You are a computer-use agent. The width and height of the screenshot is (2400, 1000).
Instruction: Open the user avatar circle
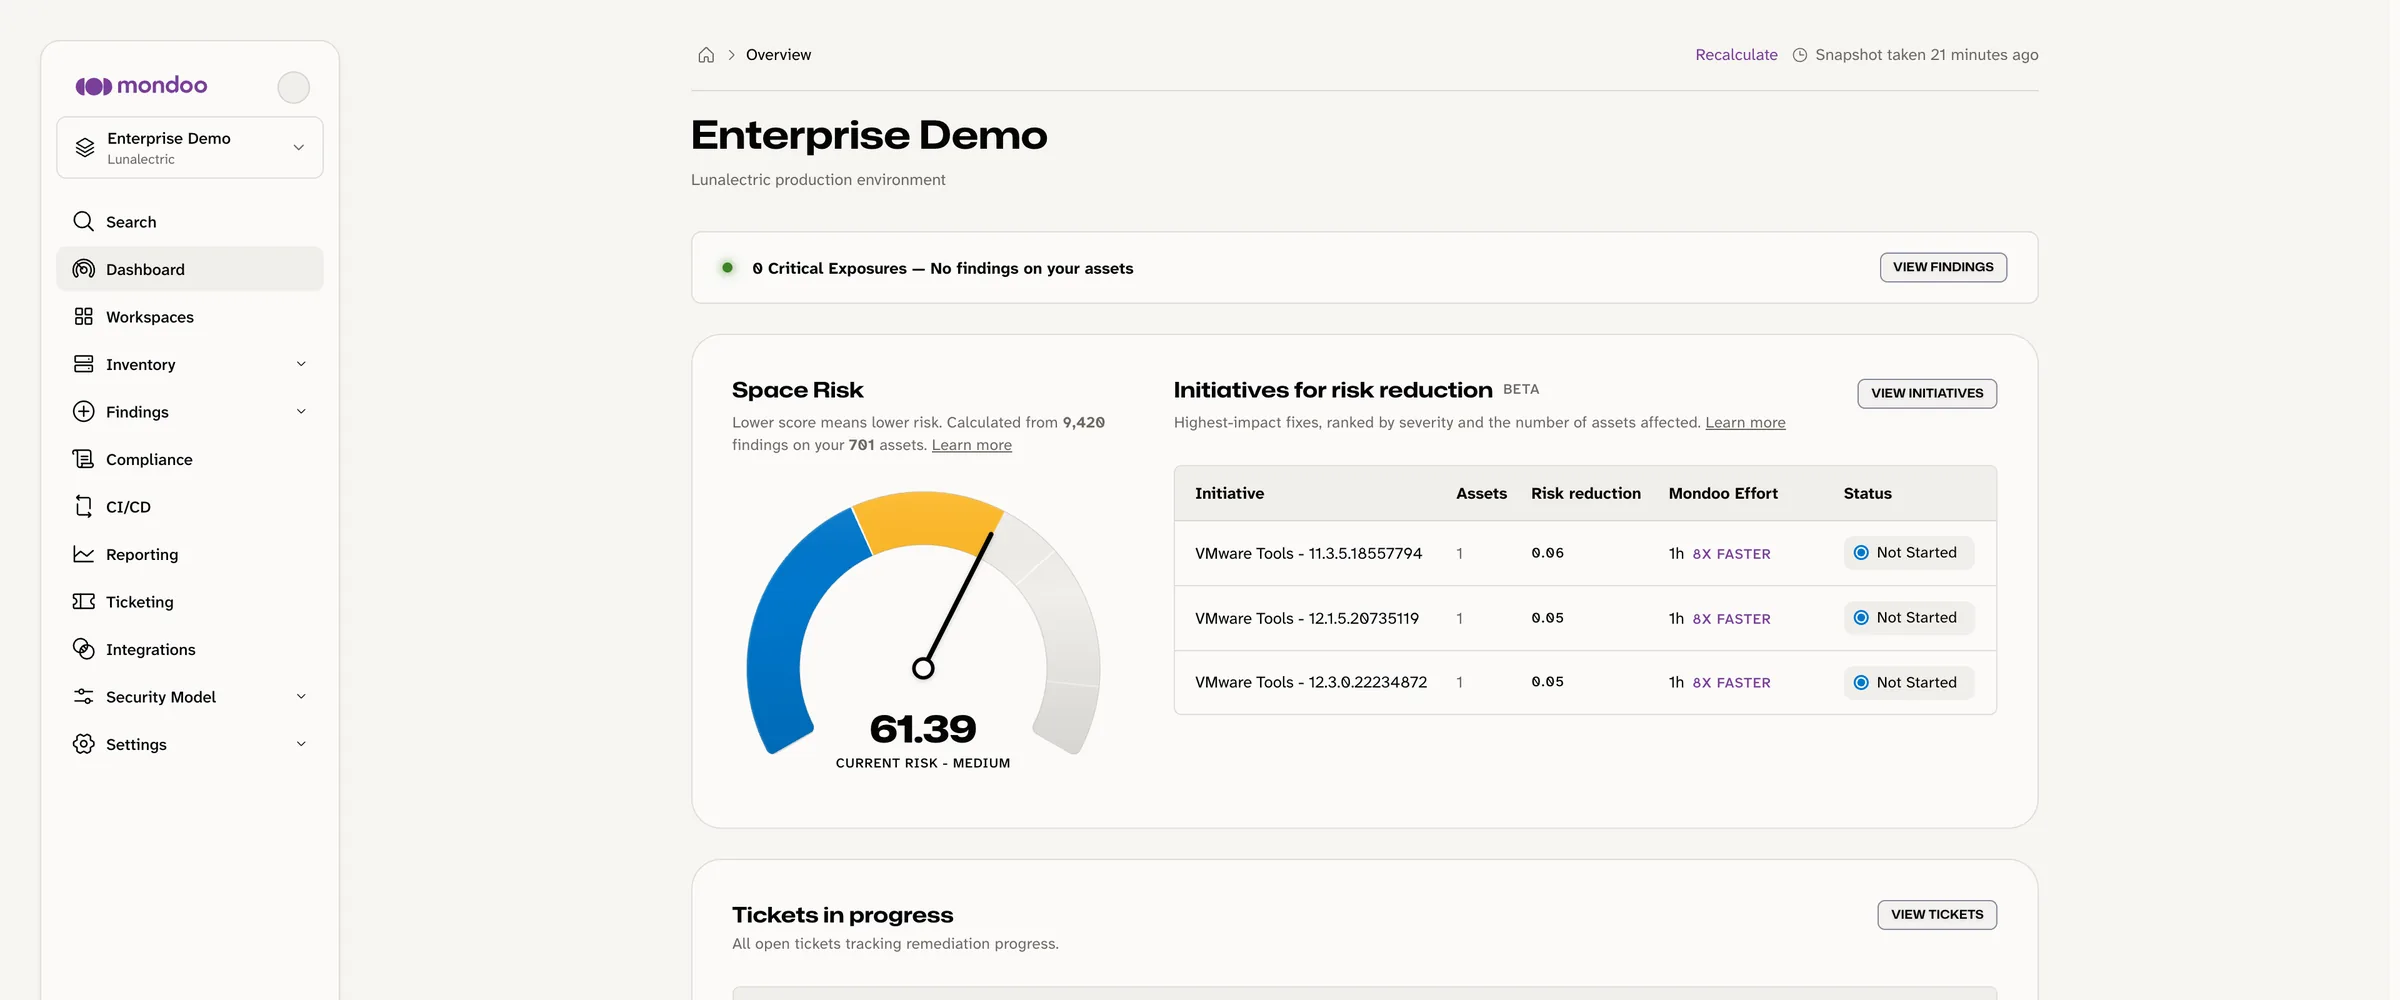tap(293, 87)
